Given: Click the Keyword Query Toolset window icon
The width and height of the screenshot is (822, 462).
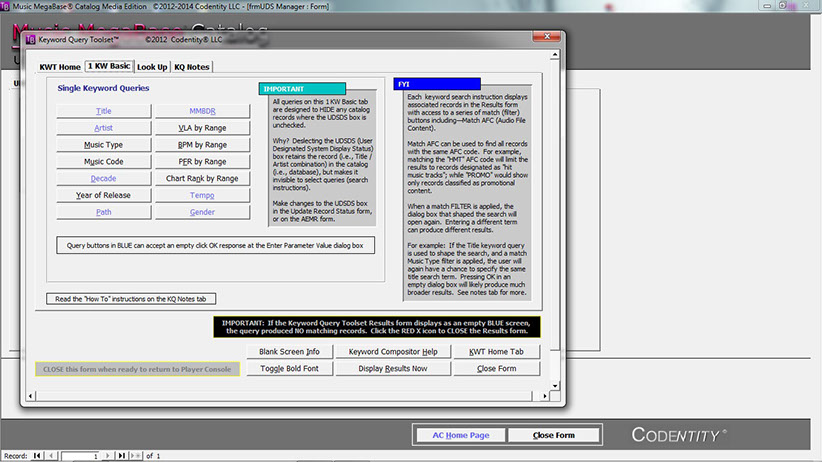Looking at the screenshot, I should 28,42.
